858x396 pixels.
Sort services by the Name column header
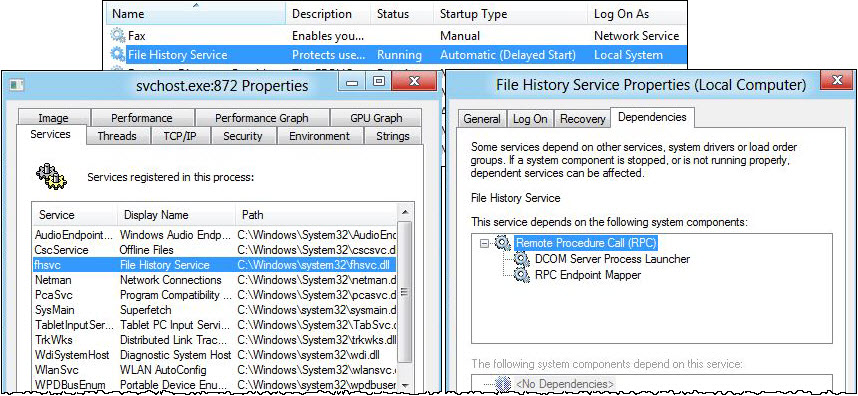196,14
